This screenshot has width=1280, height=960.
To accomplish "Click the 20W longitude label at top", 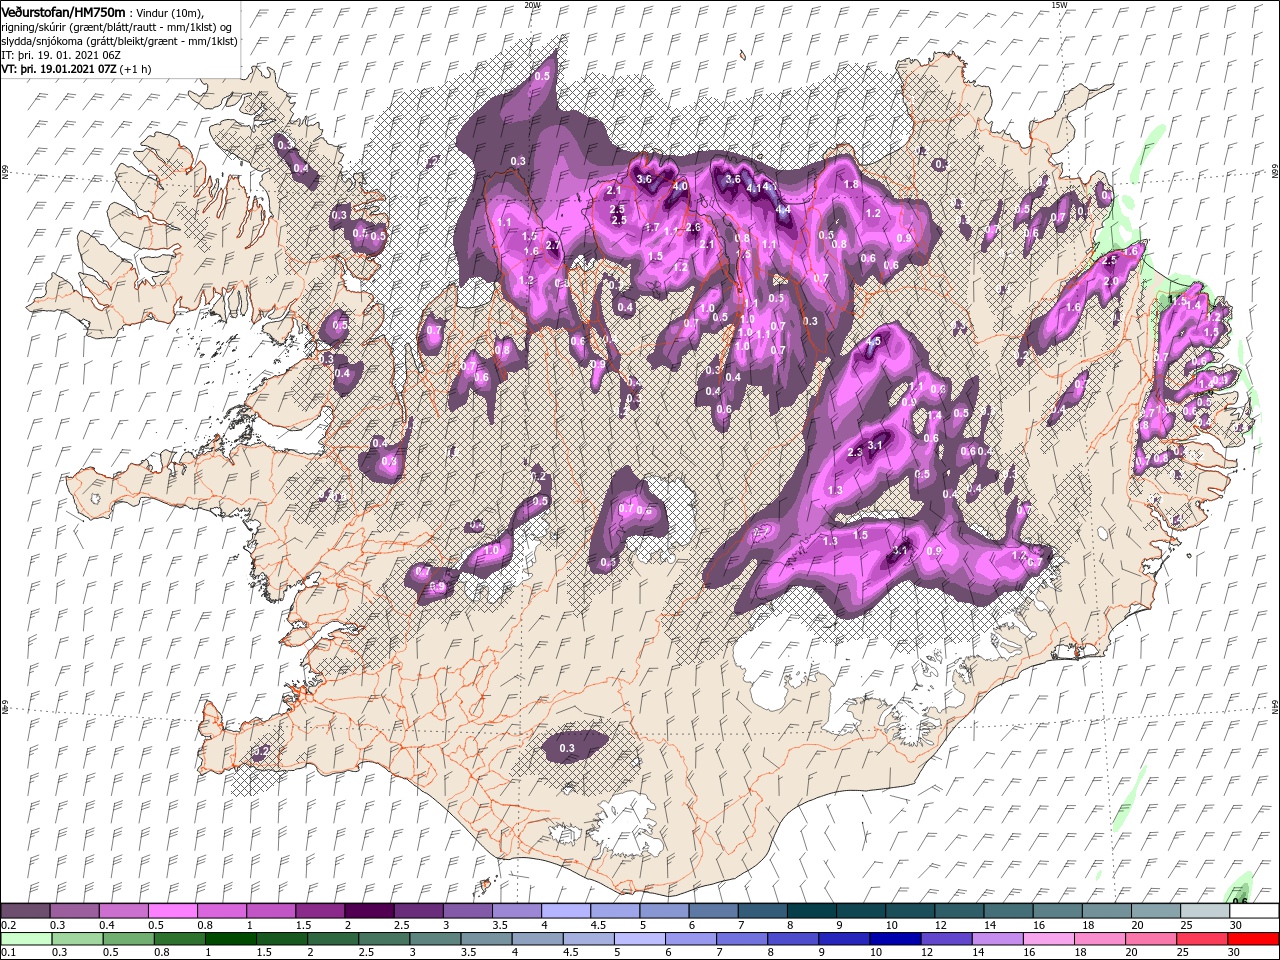I will (532, 5).
